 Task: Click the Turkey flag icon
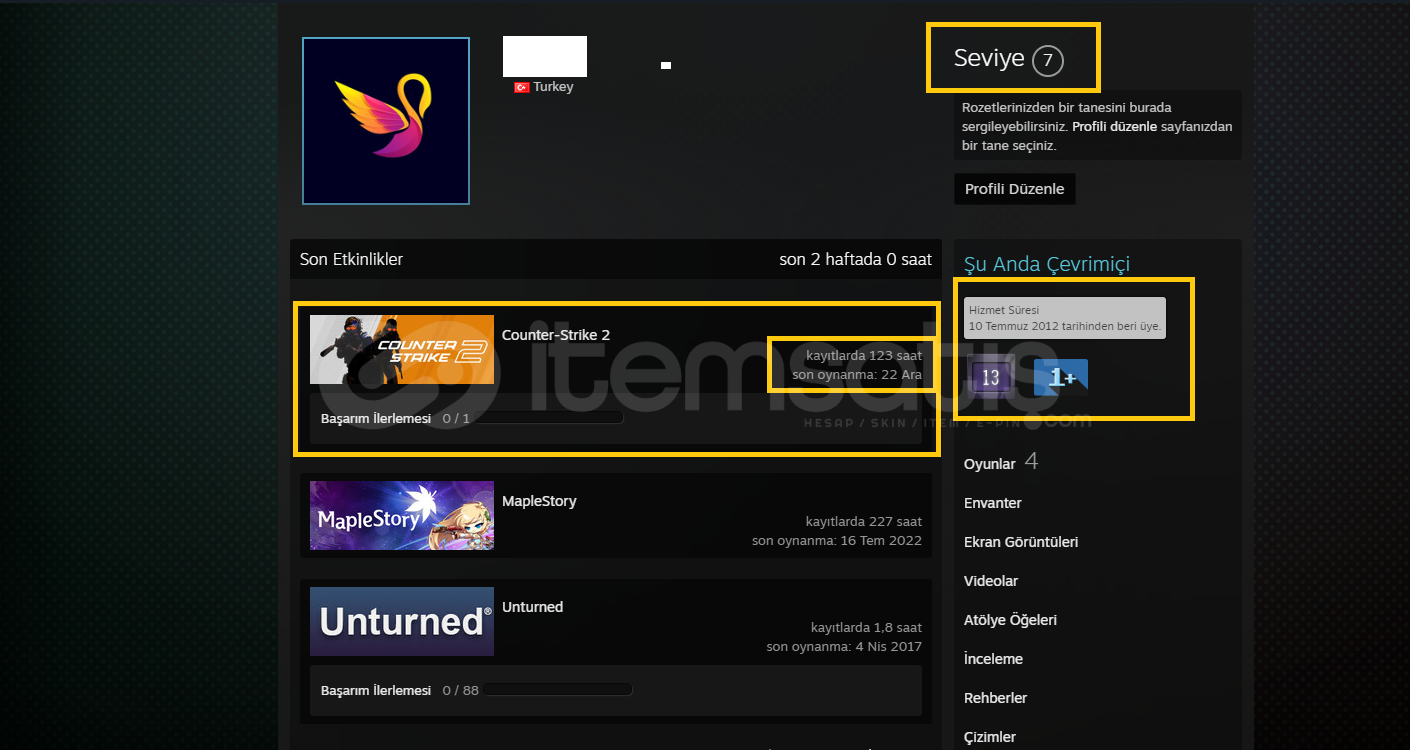pyautogui.click(x=521, y=87)
